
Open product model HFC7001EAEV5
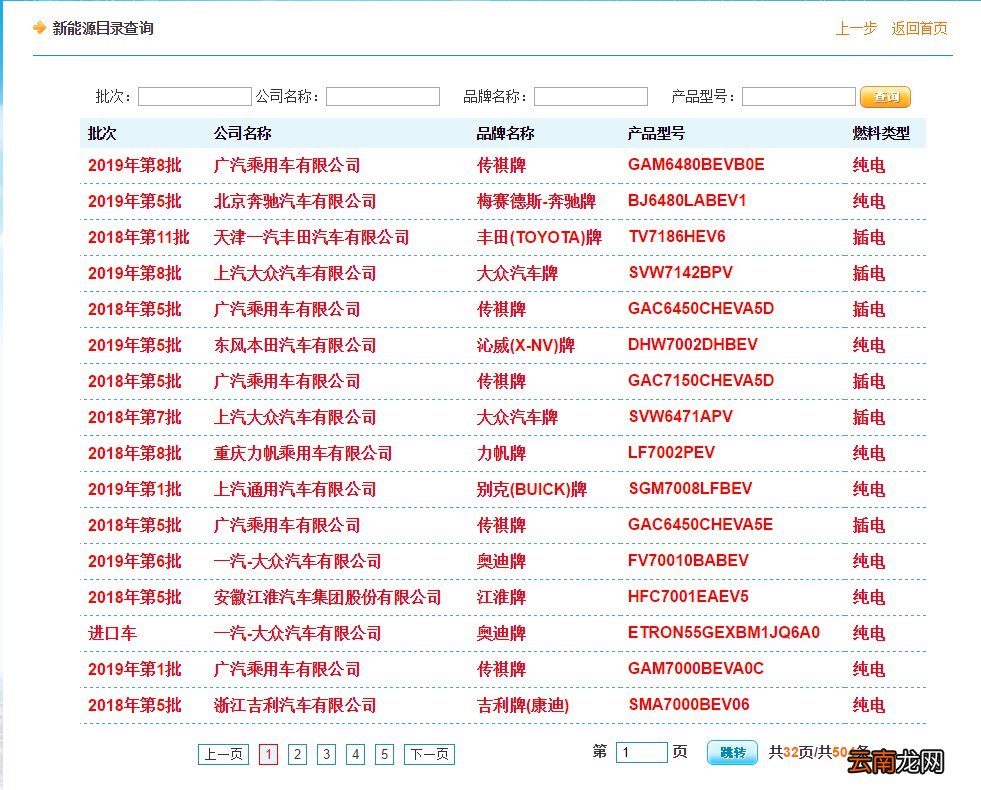688,597
